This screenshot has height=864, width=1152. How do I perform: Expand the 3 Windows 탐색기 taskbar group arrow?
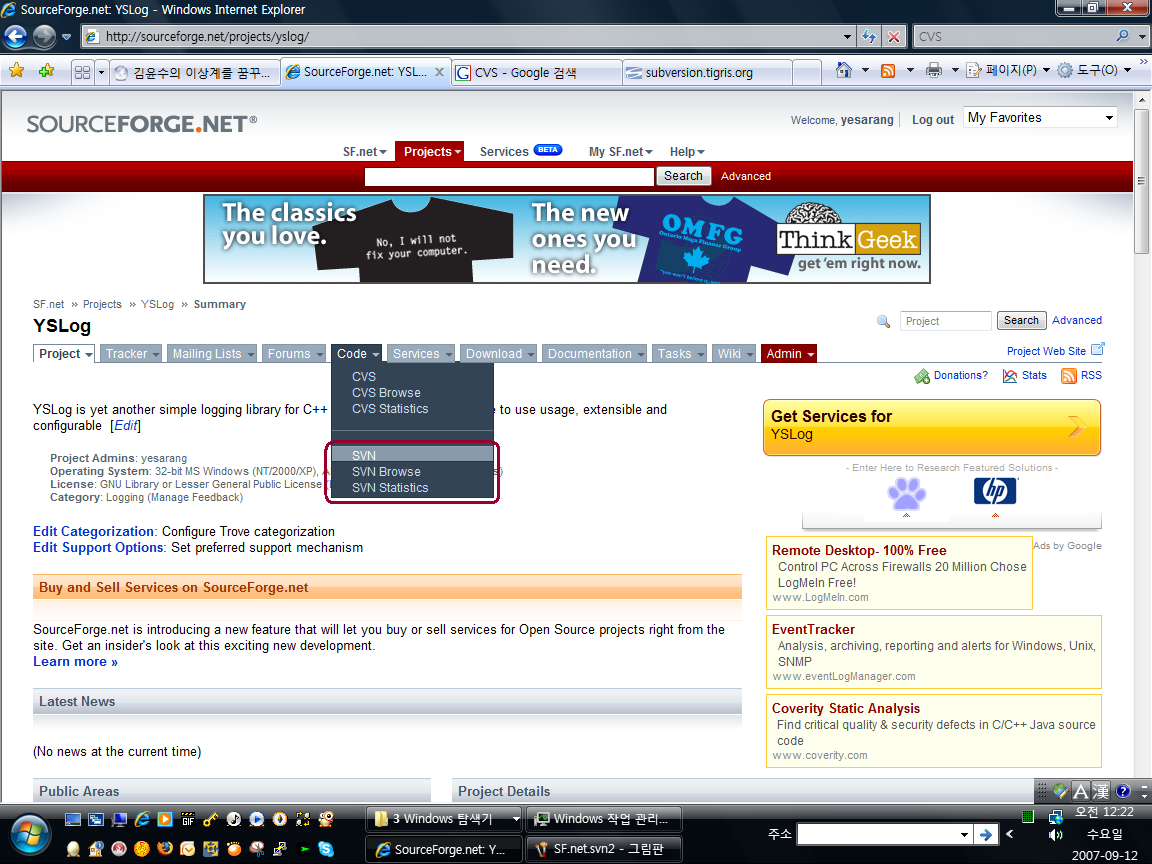coord(516,818)
